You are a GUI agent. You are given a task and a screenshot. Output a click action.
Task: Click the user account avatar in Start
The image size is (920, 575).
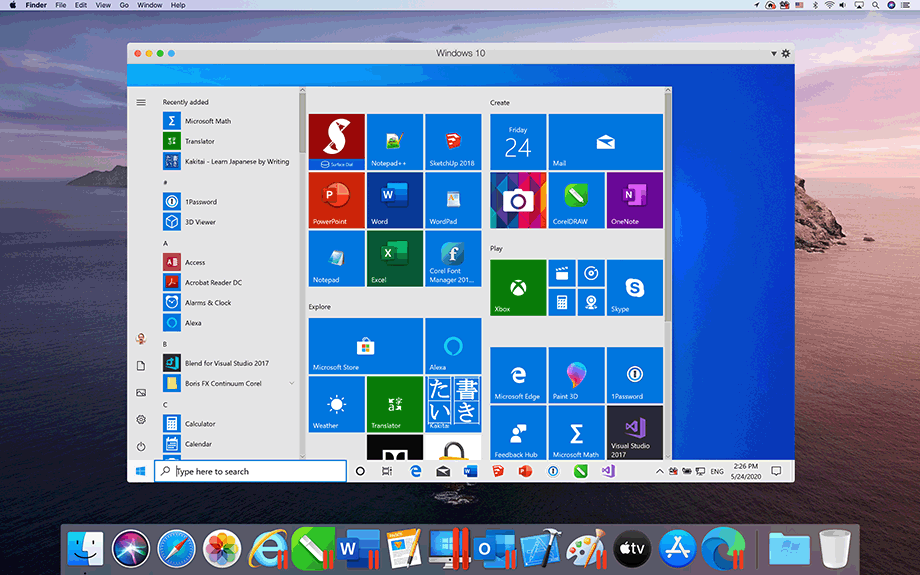coord(141,339)
